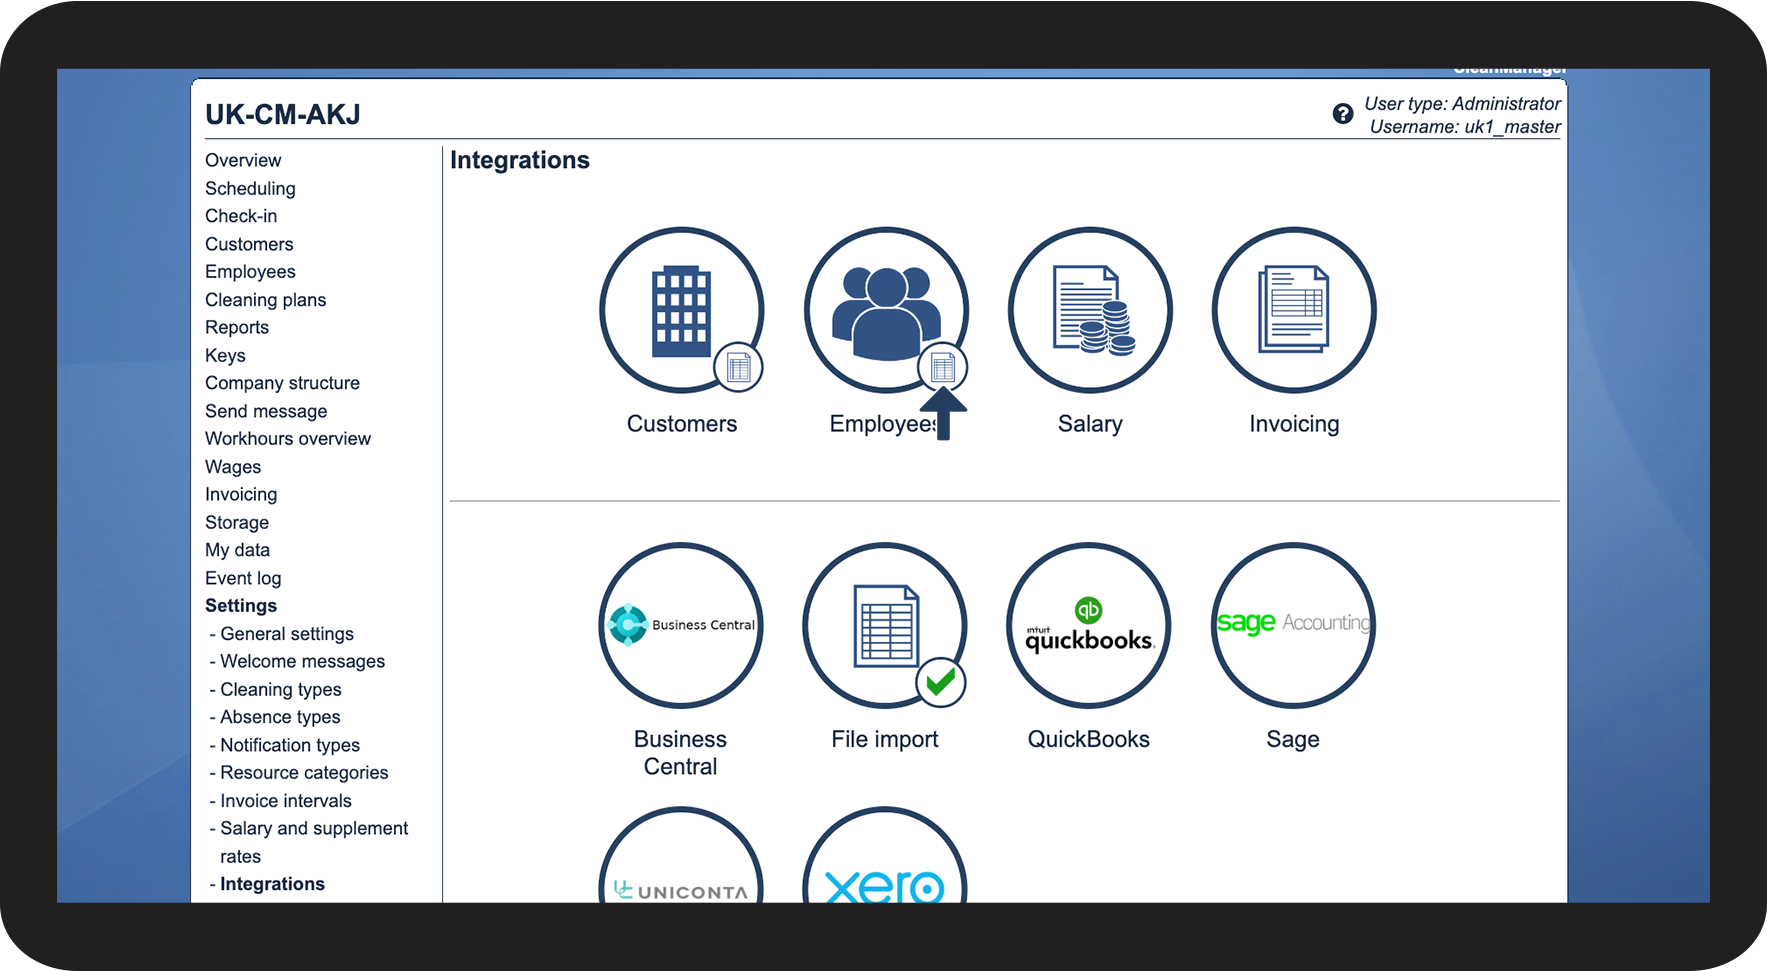Open Scheduling from the sidebar
1767x971 pixels.
tap(250, 188)
